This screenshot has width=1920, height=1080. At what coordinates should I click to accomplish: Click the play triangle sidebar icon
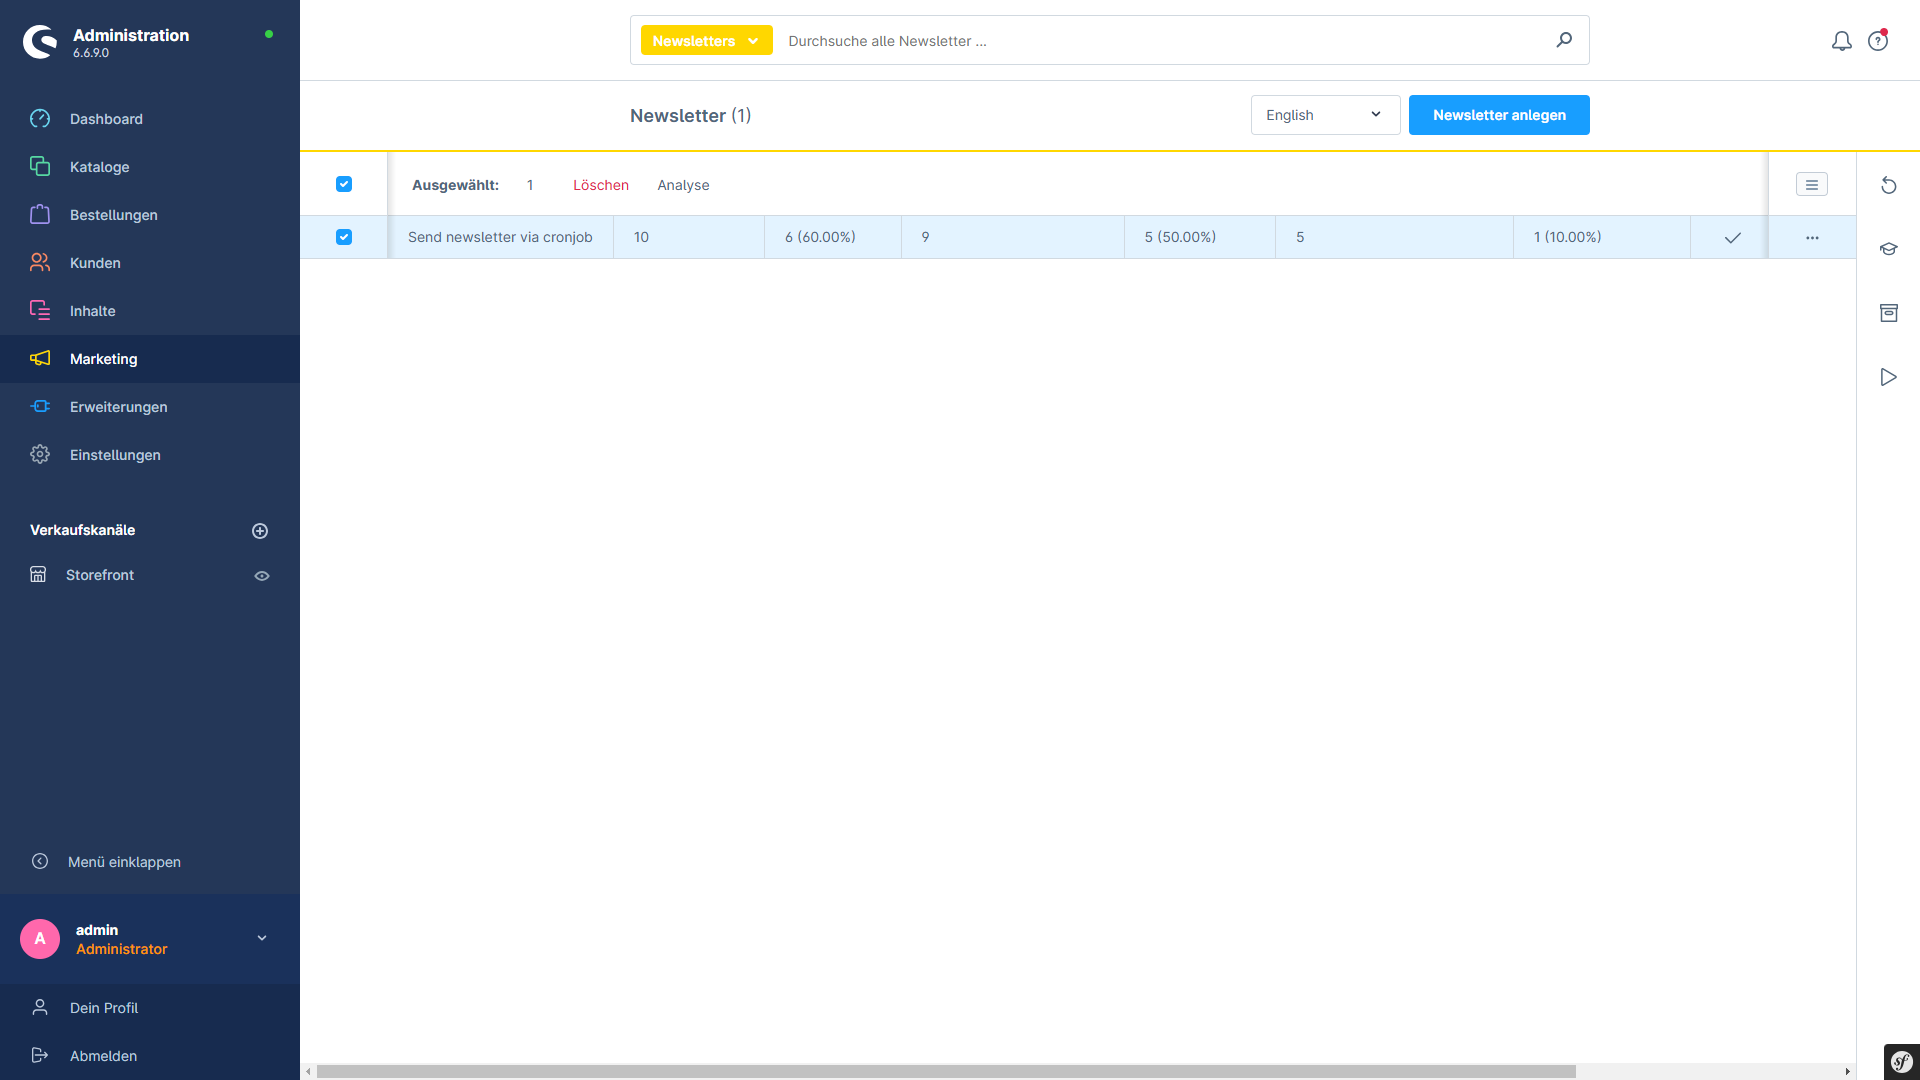pos(1888,377)
